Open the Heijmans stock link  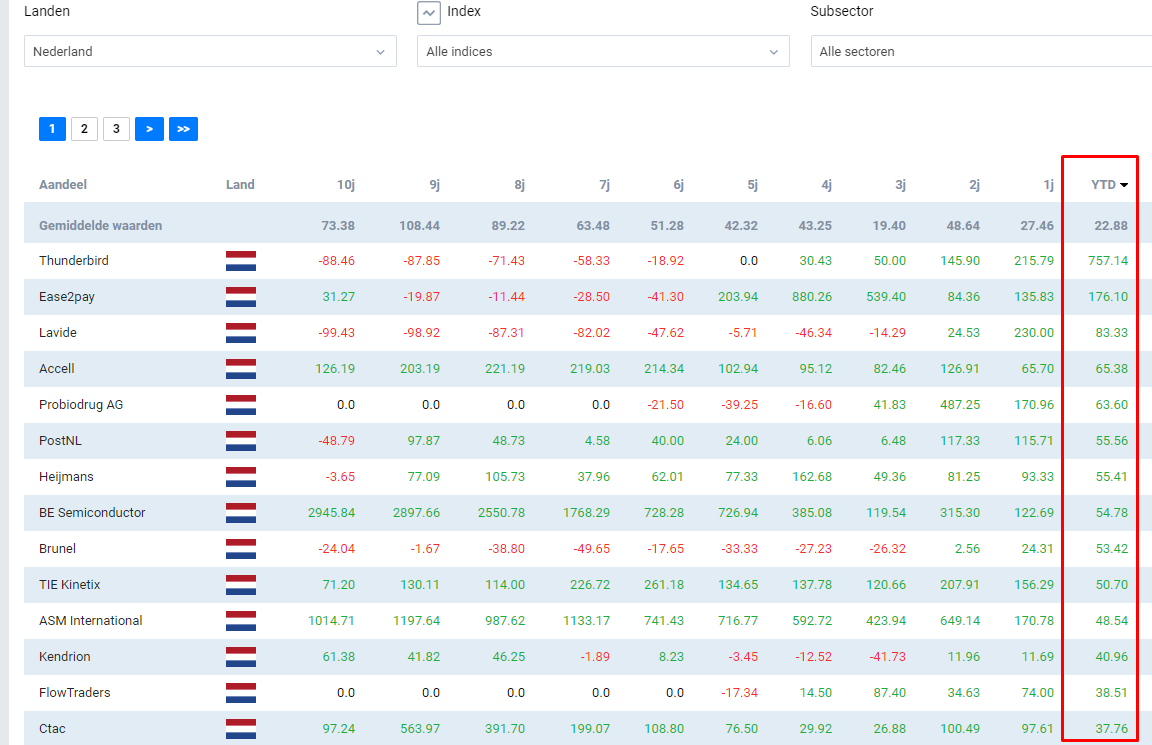point(66,477)
